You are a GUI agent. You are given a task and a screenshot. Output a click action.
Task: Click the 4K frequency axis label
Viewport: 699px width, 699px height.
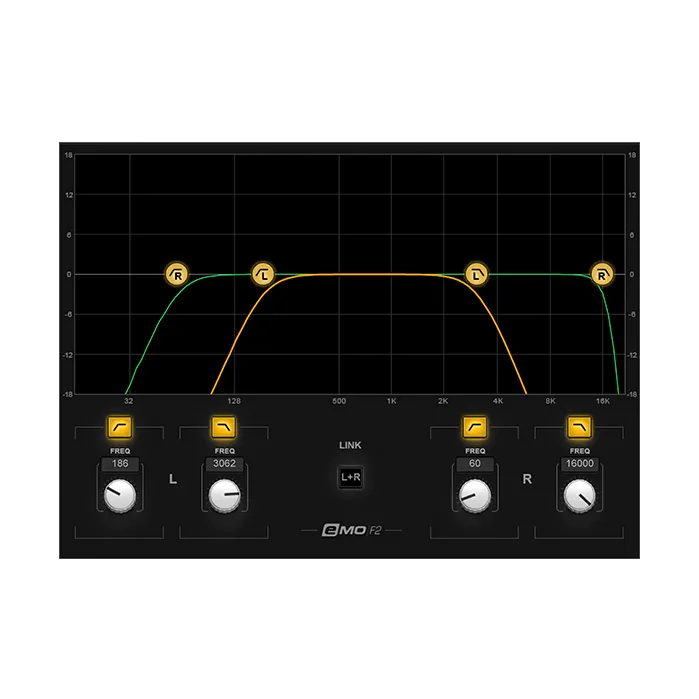click(x=498, y=401)
